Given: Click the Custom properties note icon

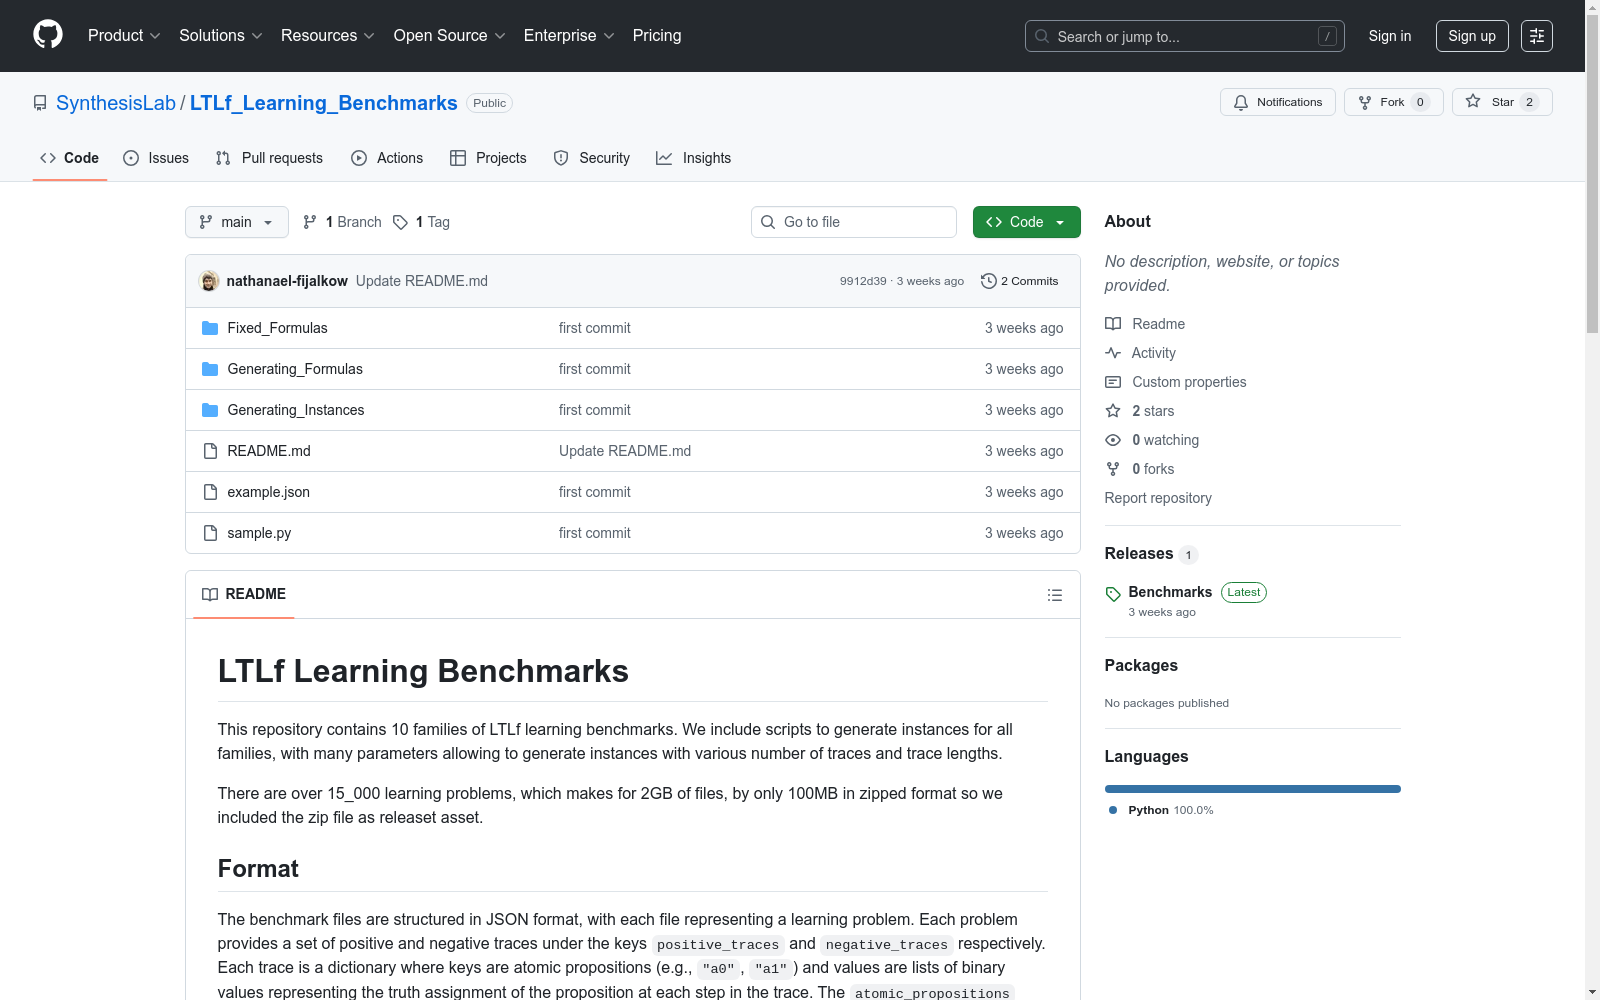Looking at the screenshot, I should click(1113, 382).
